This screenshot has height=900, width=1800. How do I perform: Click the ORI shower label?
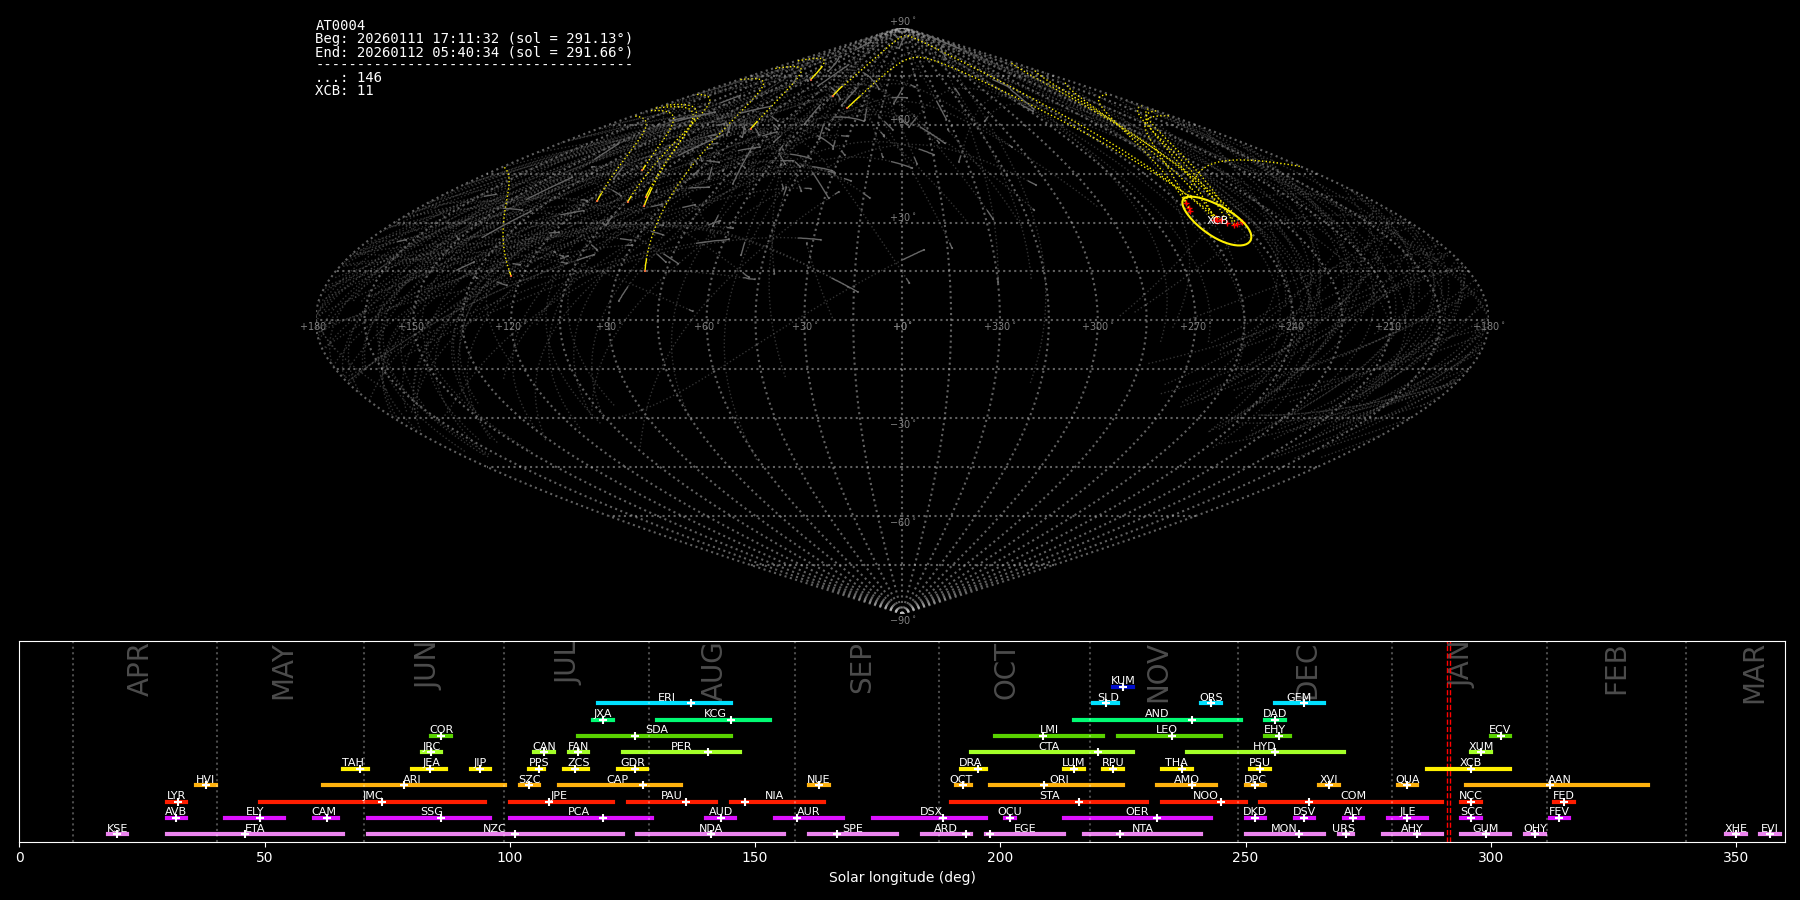pyautogui.click(x=1059, y=779)
